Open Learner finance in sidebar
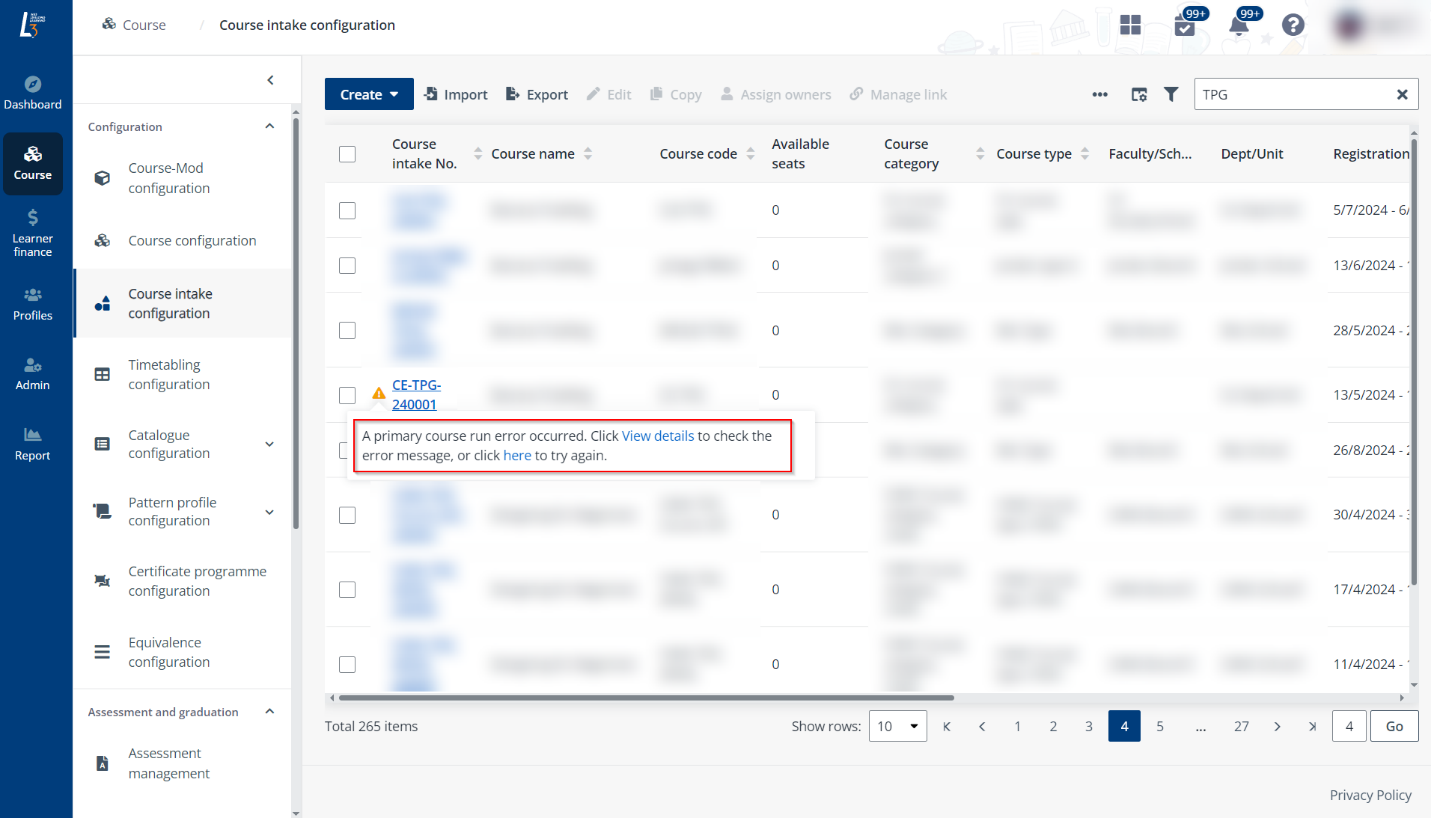Screen dimensions: 1431x818 [x=33, y=232]
